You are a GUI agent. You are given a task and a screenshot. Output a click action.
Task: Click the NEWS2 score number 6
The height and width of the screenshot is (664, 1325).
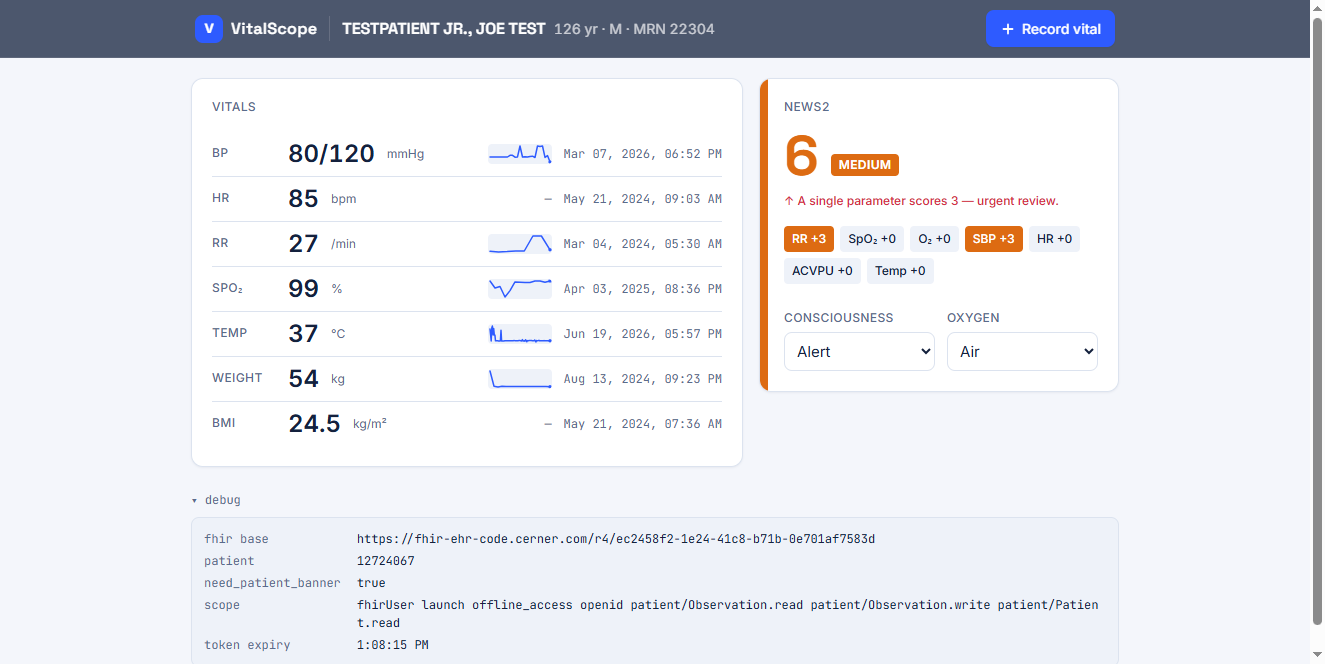(x=801, y=156)
